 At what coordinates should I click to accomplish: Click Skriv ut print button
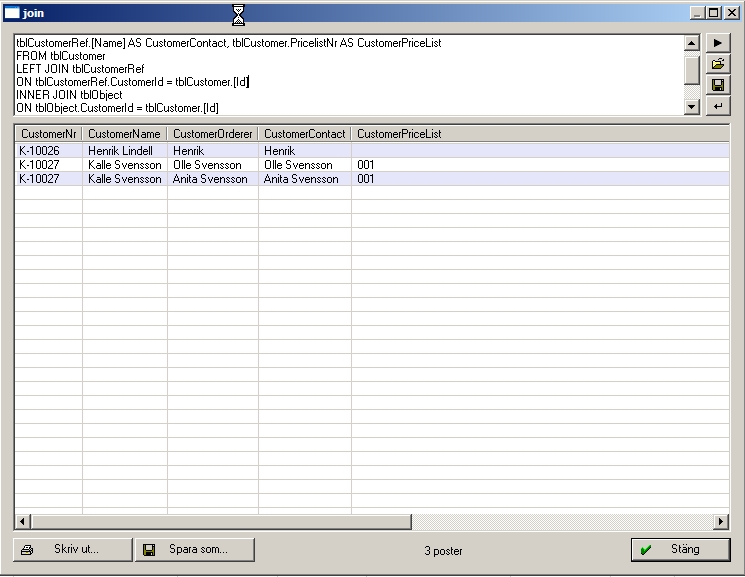(x=73, y=549)
